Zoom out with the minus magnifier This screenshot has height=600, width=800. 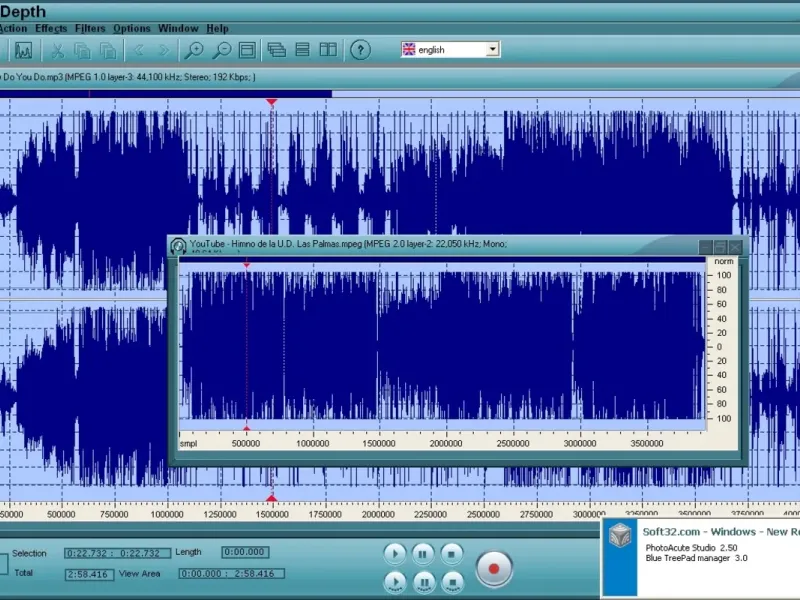221,50
